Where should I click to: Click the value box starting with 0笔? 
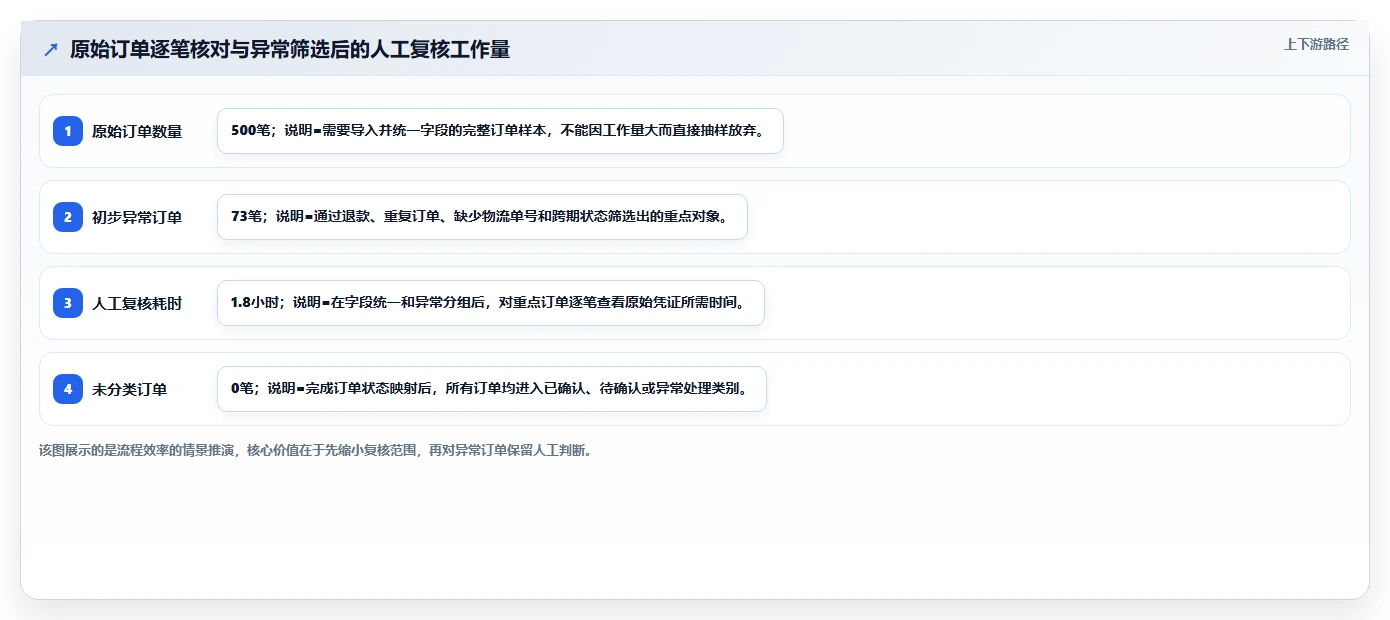pyautogui.click(x=492, y=389)
